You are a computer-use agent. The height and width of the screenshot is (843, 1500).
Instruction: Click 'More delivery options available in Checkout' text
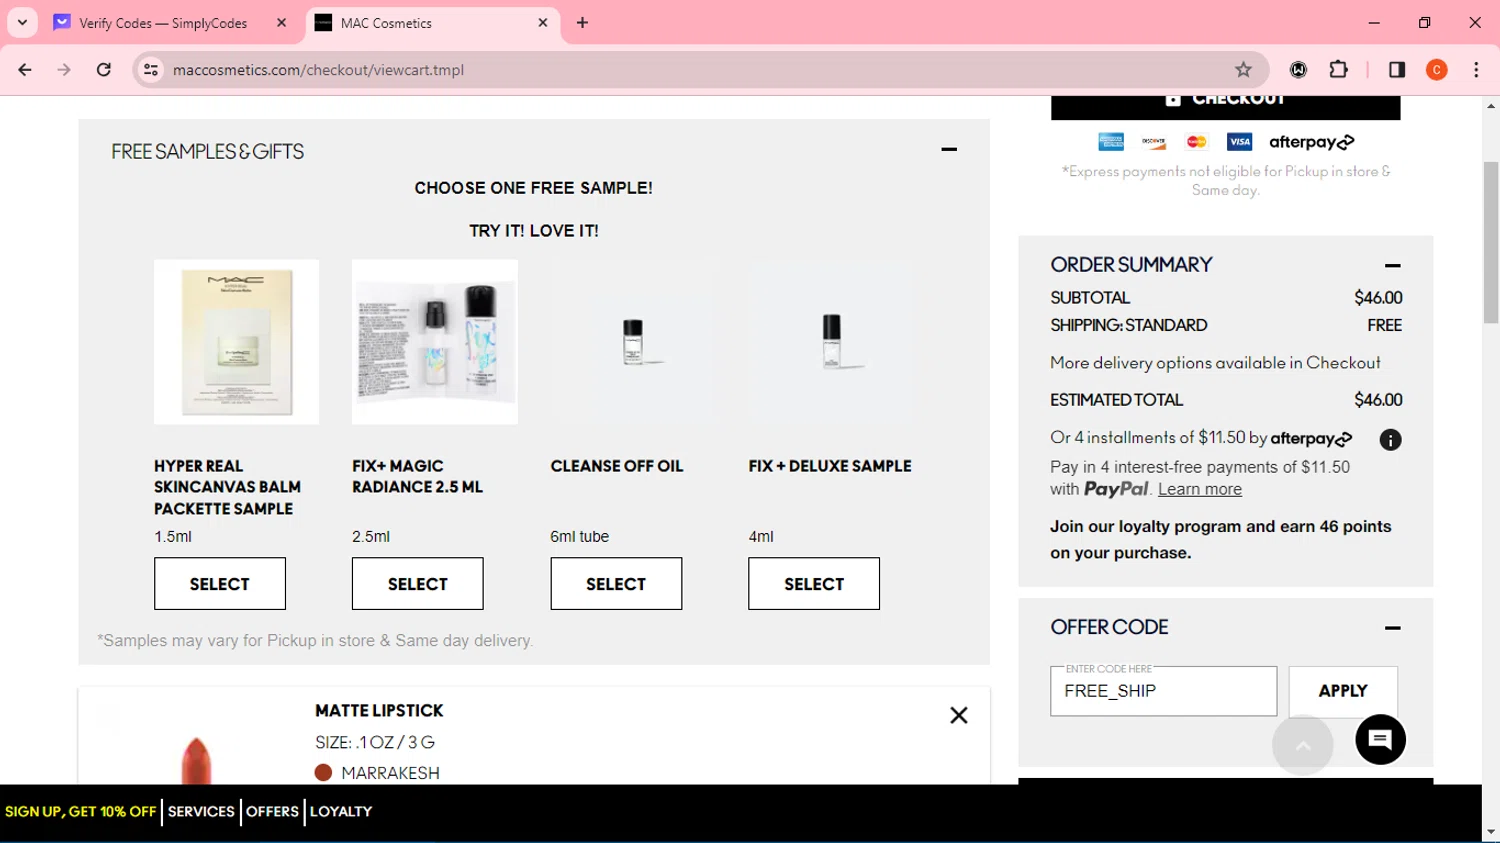1215,363
